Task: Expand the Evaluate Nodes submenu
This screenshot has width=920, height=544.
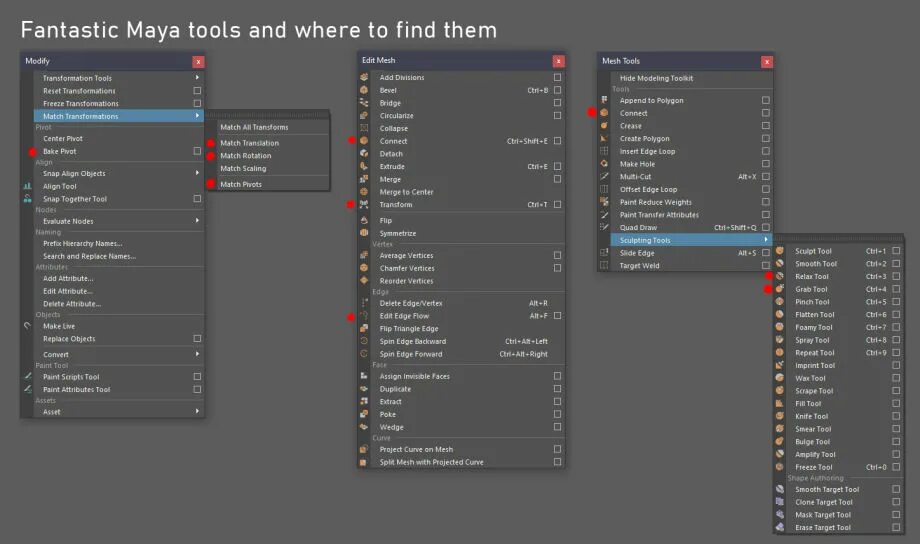Action: (x=197, y=221)
